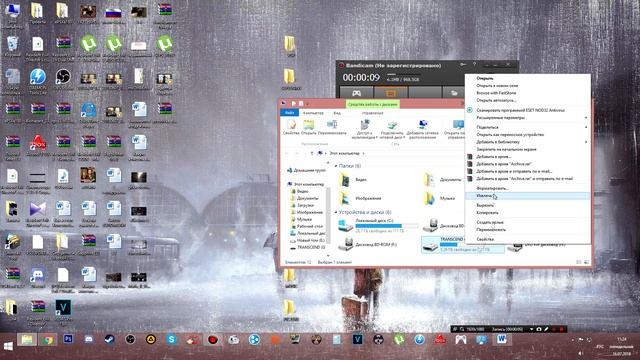Viewport: 640px width, 360px height.
Task: Open Изображения folder in main pane
Action: pyautogui.click(x=360, y=198)
